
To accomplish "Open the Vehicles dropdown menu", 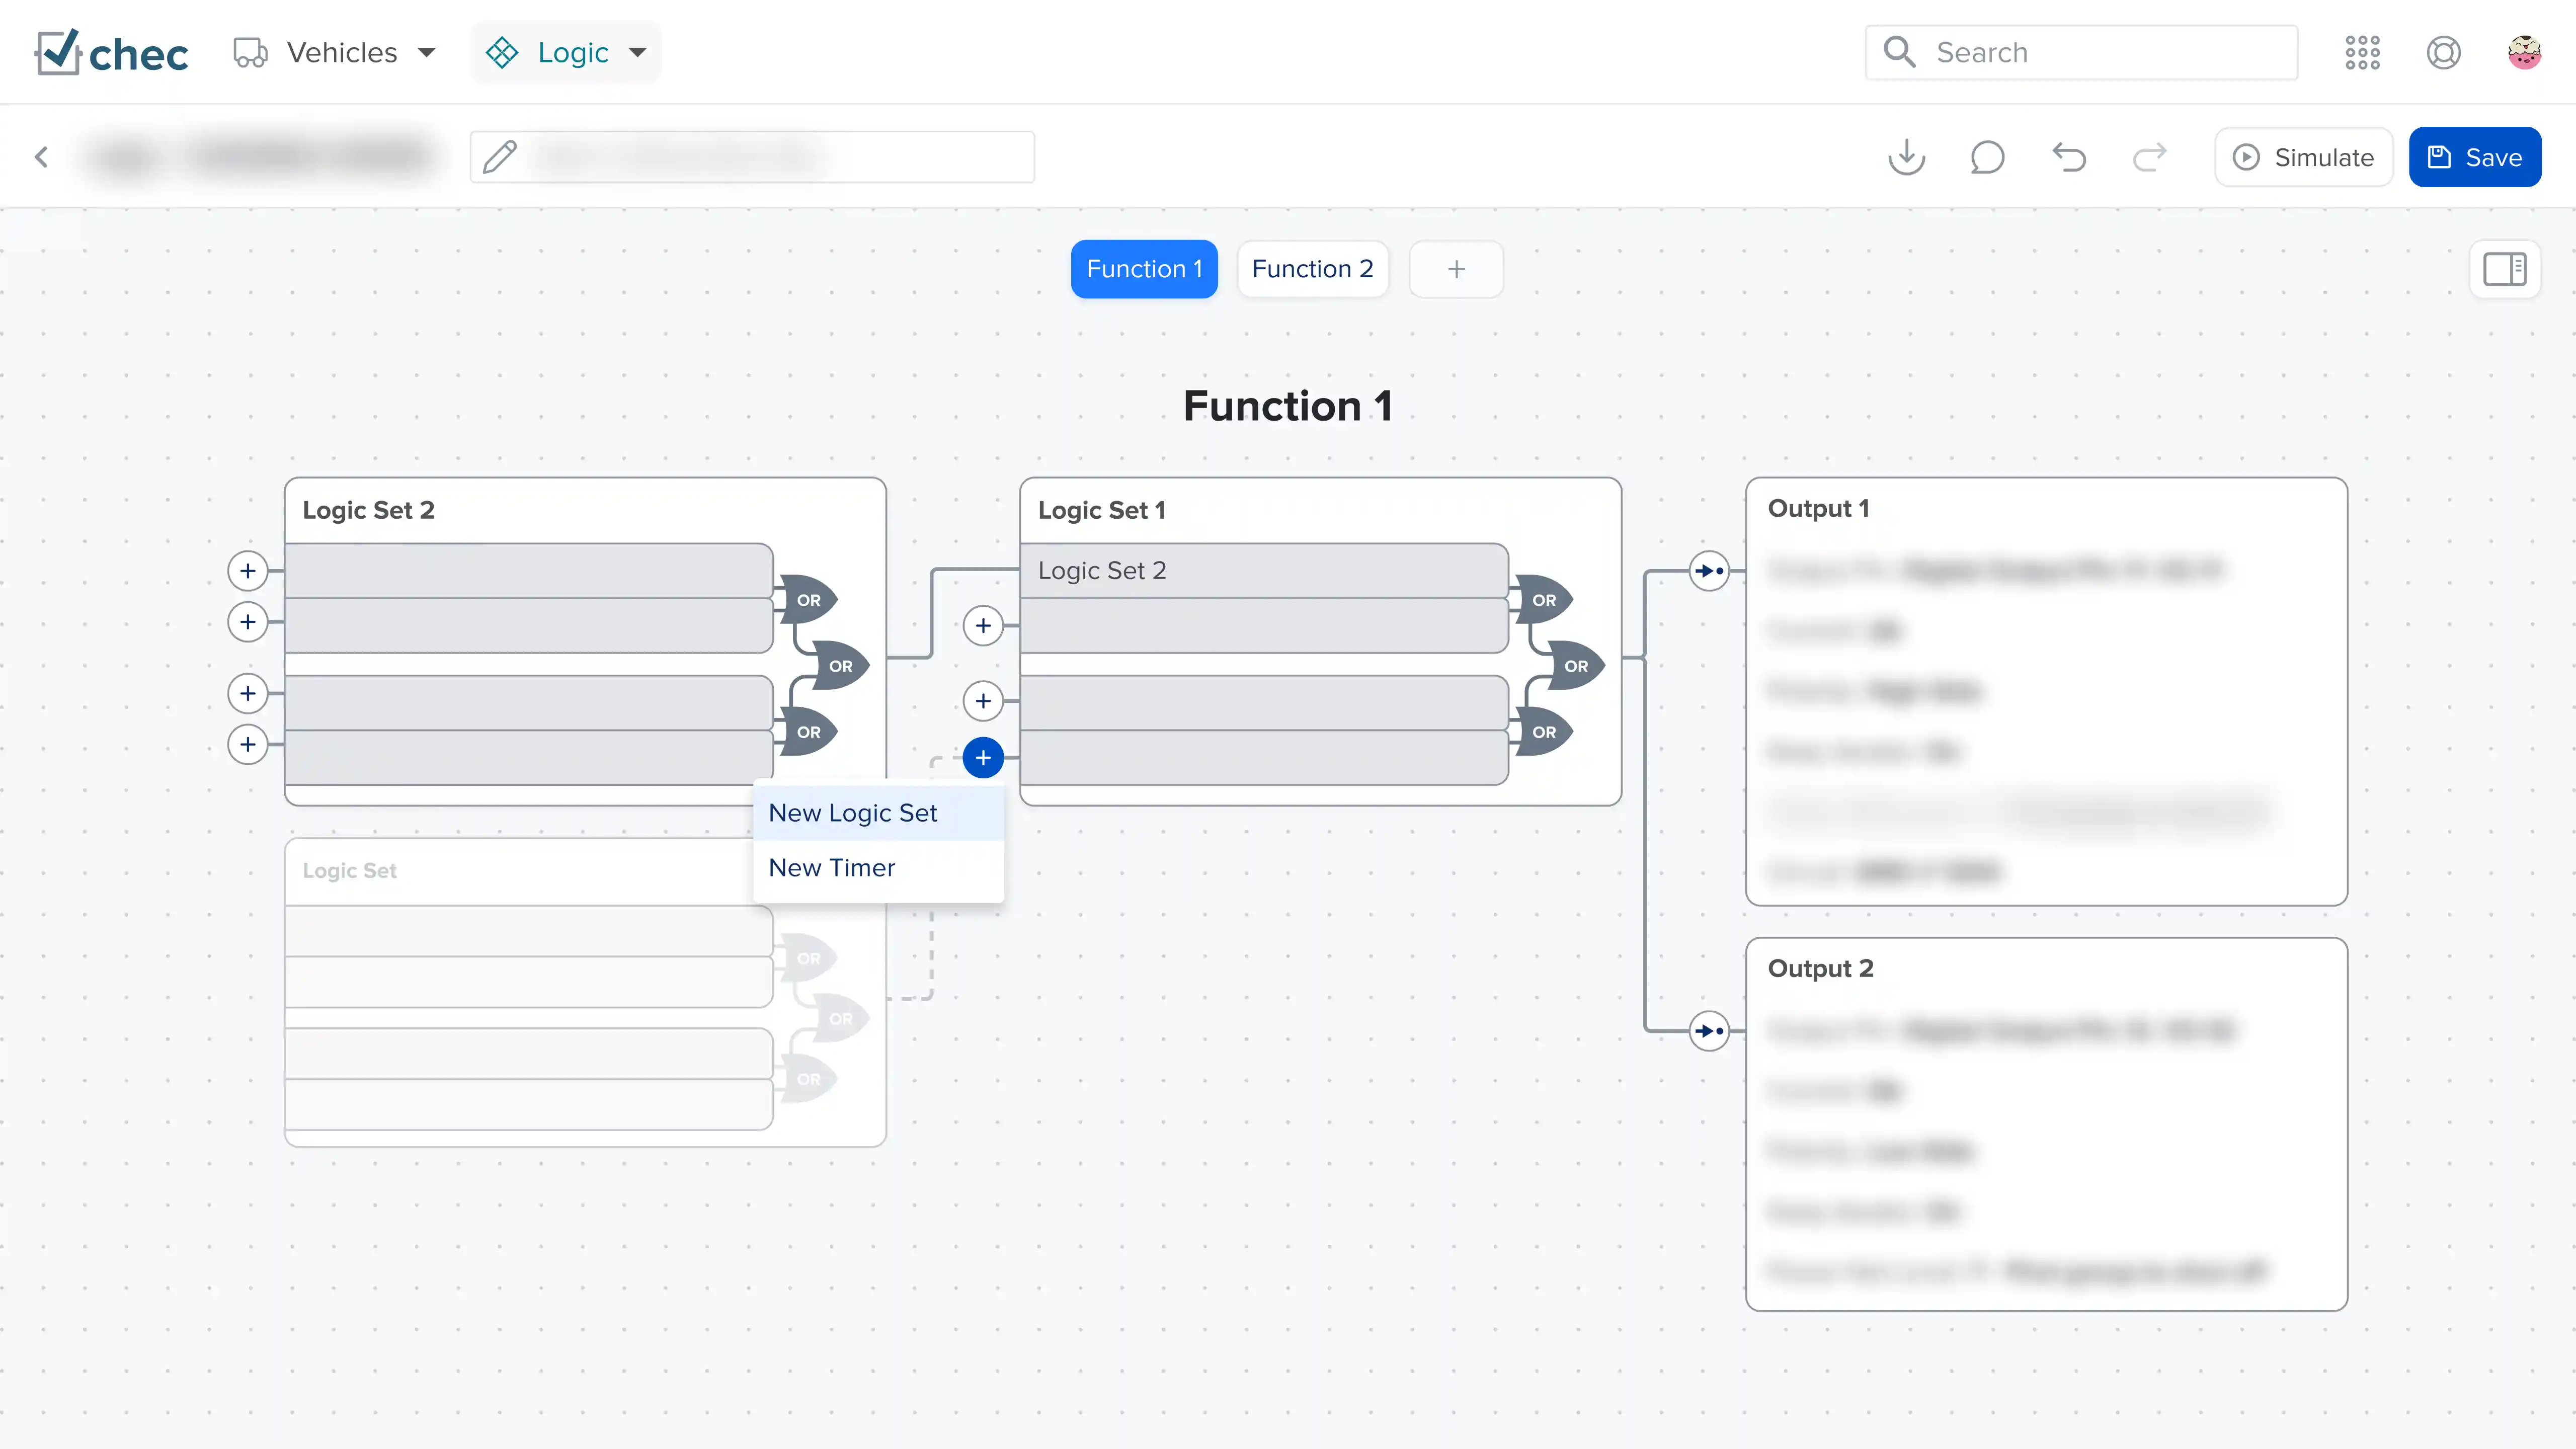I will click(x=335, y=52).
